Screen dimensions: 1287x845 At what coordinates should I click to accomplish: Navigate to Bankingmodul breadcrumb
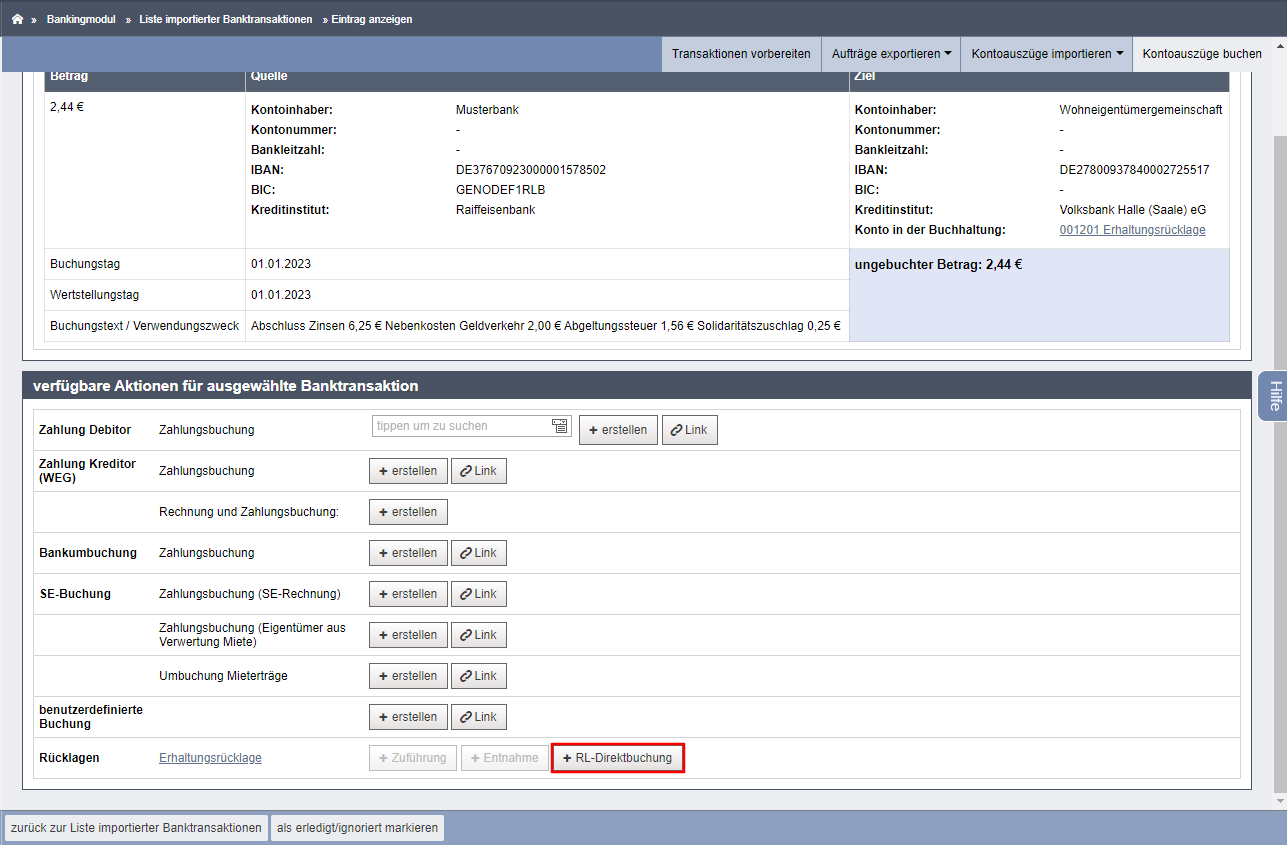pos(81,19)
